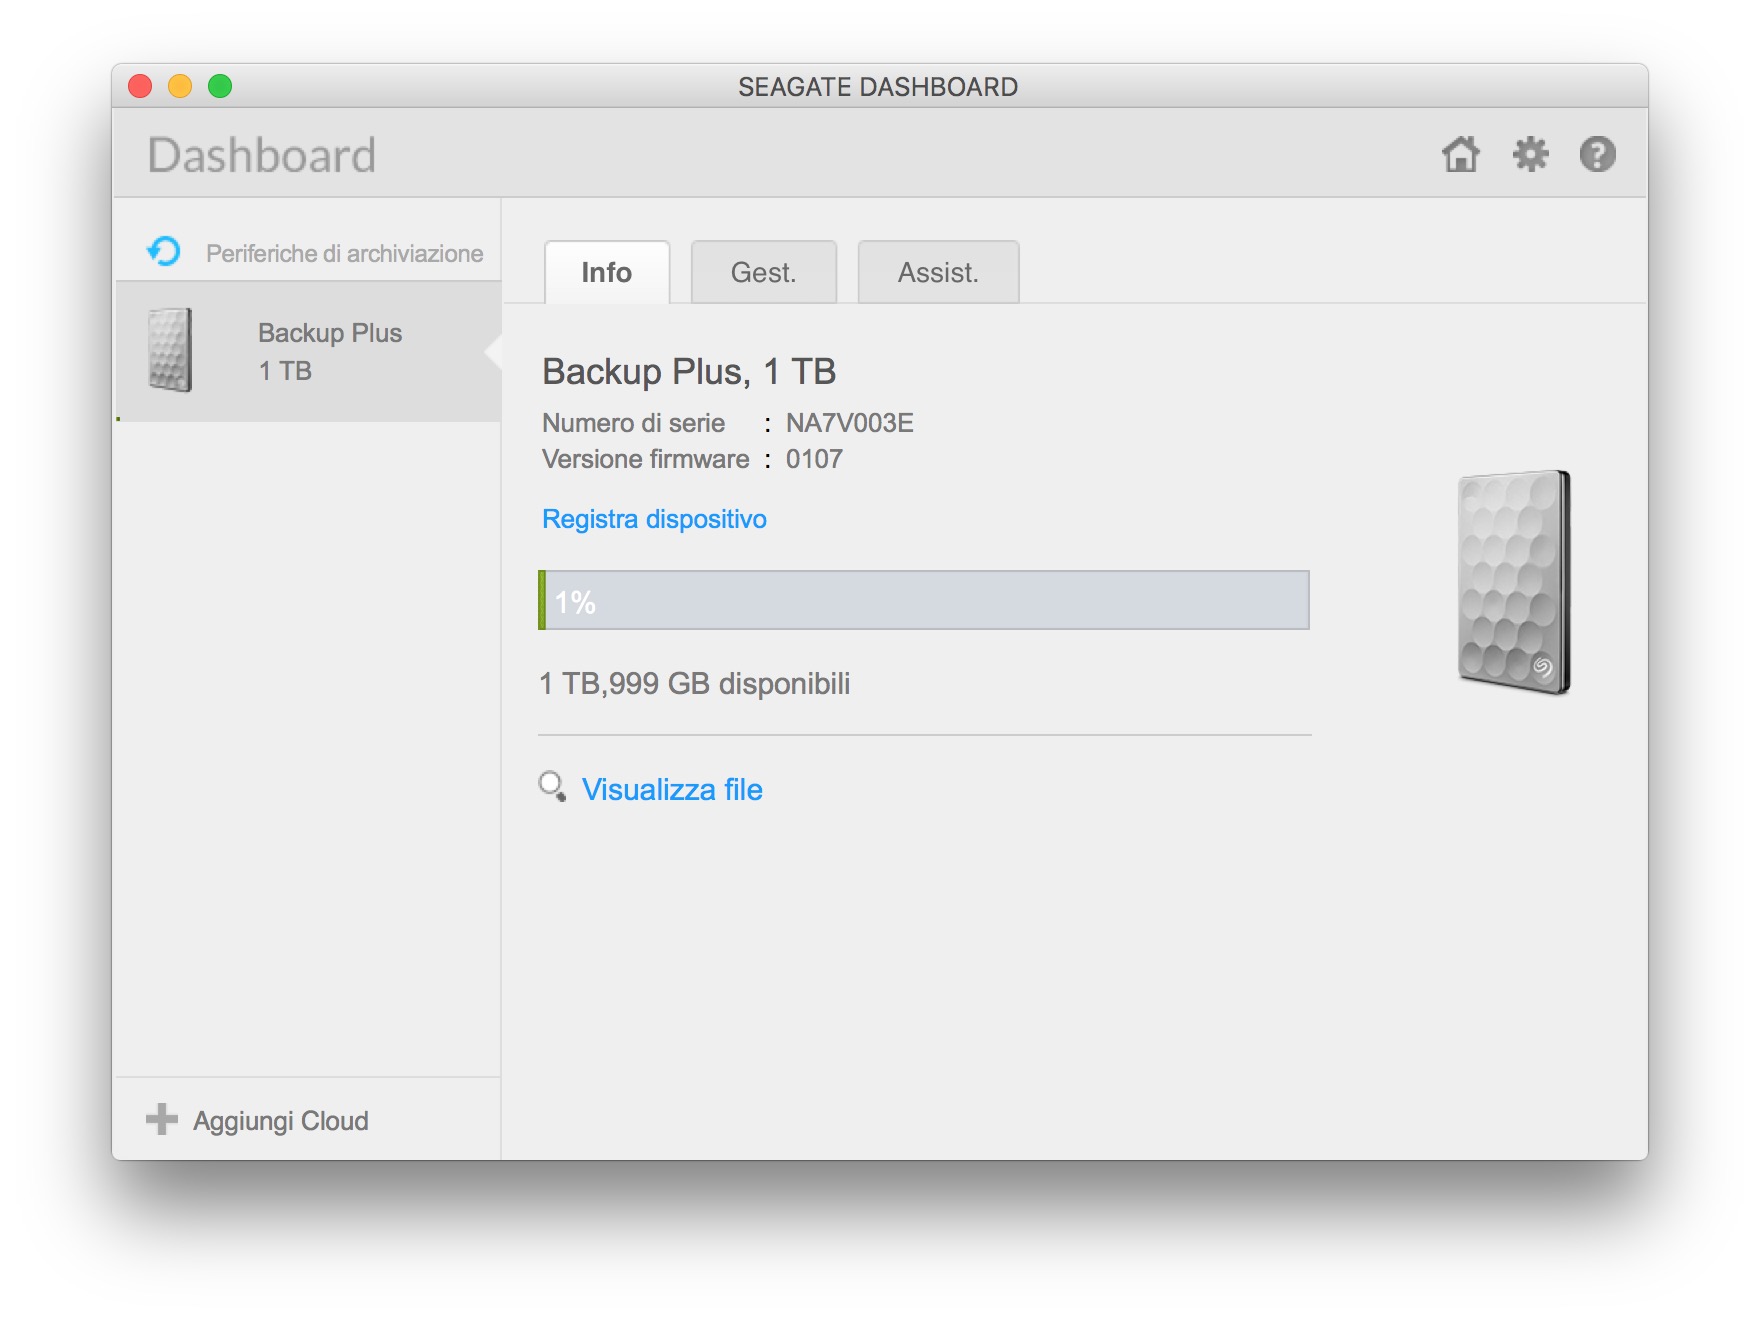The width and height of the screenshot is (1760, 1320).
Task: Click the Home icon in header
Action: click(x=1460, y=155)
